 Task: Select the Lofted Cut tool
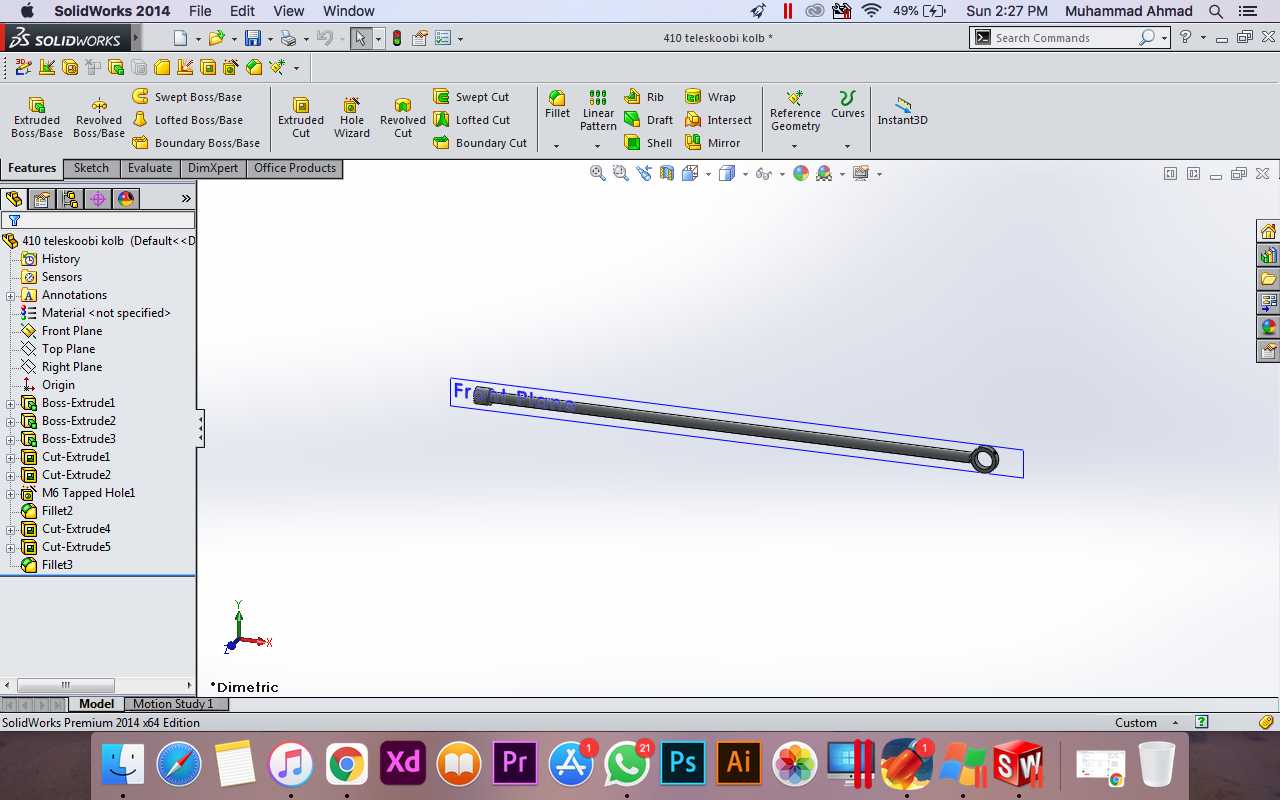(472, 120)
